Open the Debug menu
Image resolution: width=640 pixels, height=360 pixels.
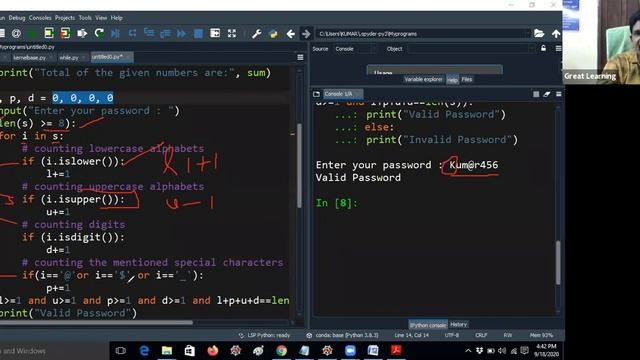click(x=17, y=18)
